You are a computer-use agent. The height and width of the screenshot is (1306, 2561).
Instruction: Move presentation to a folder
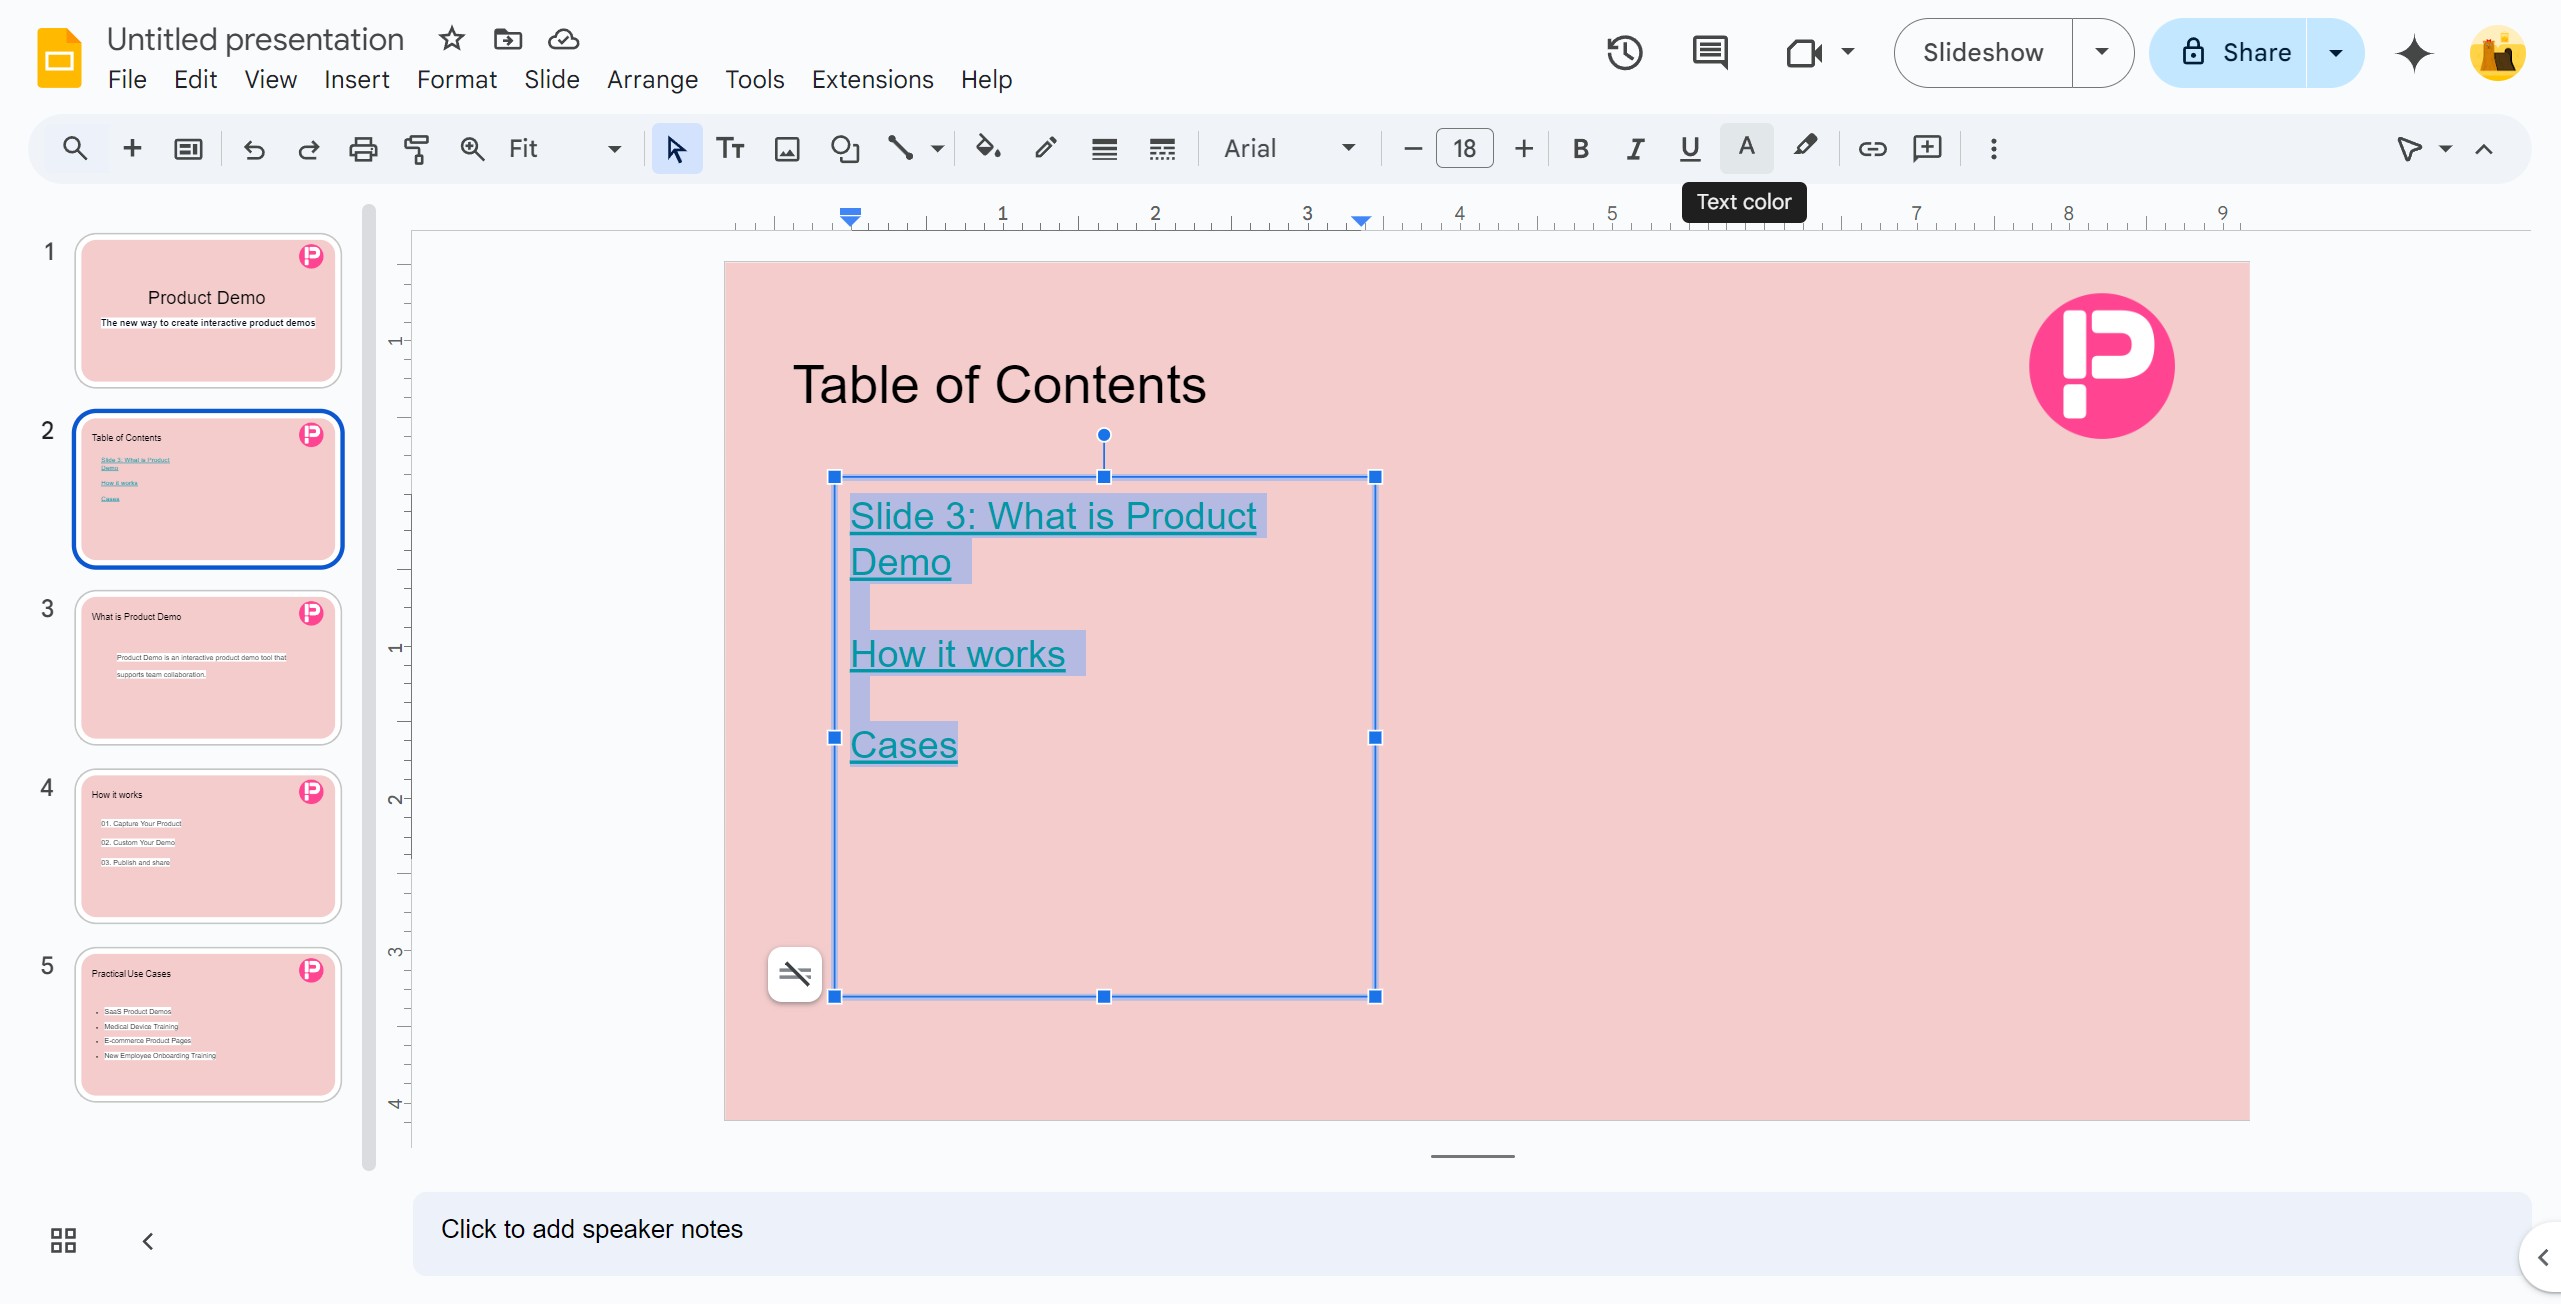point(508,39)
